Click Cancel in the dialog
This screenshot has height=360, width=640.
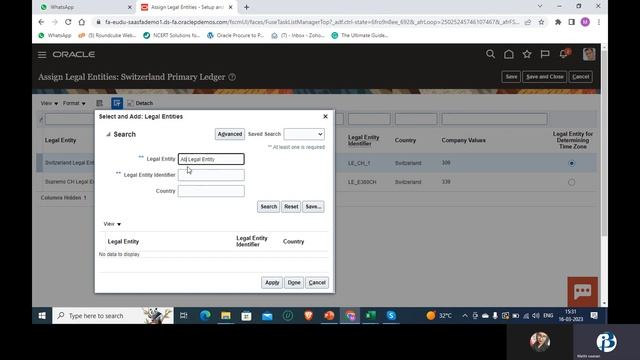click(317, 282)
